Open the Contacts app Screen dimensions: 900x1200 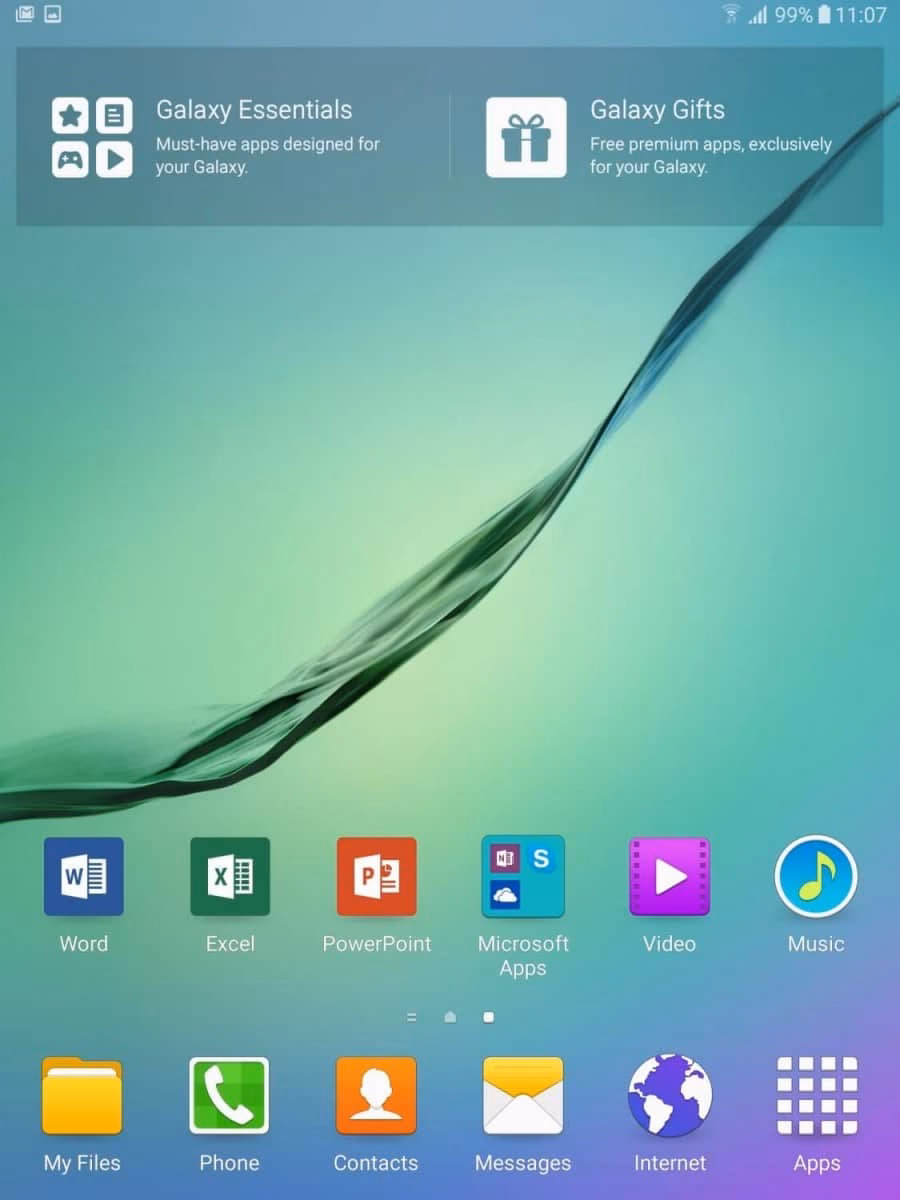point(376,1096)
